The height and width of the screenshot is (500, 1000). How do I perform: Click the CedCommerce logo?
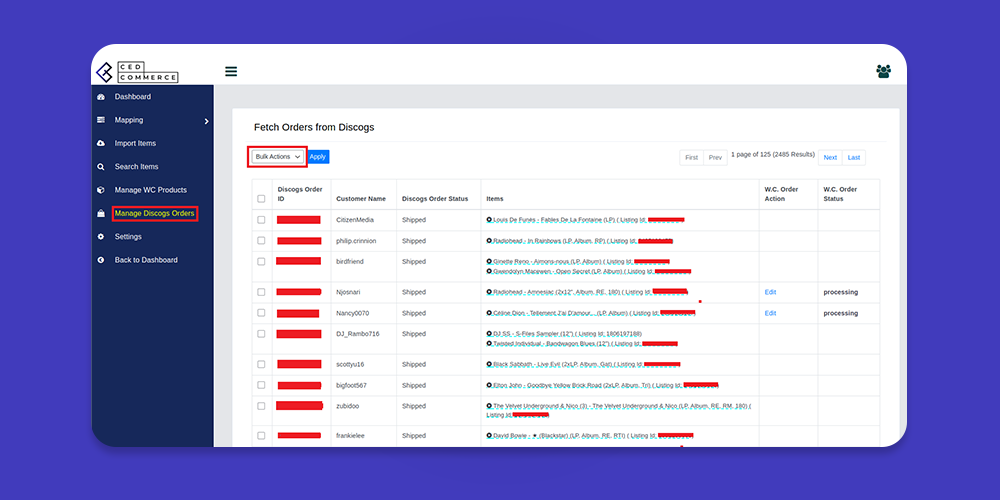[x=136, y=72]
